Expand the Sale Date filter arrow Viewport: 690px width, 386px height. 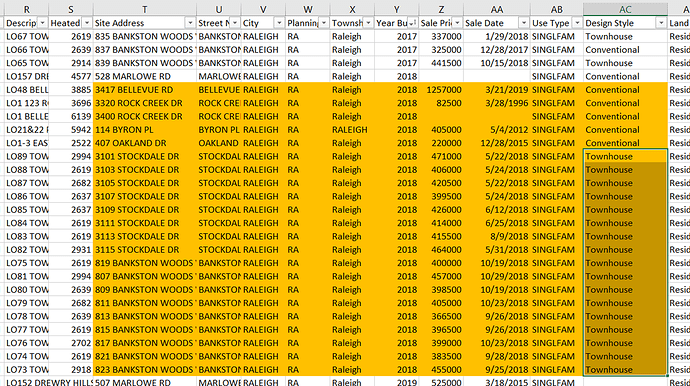point(523,23)
